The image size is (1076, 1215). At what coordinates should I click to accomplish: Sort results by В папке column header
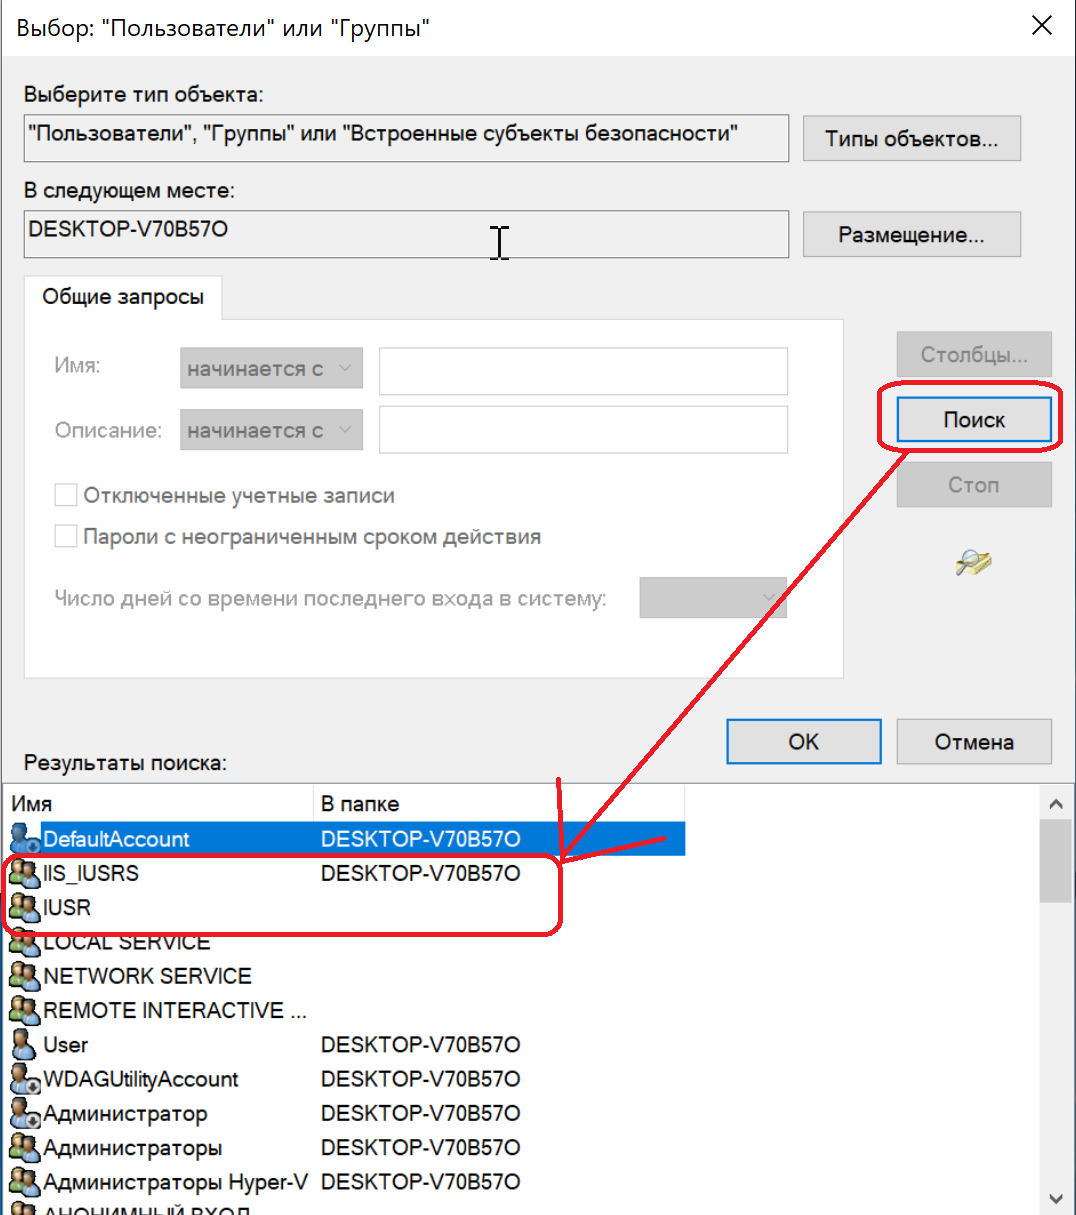pyautogui.click(x=499, y=804)
